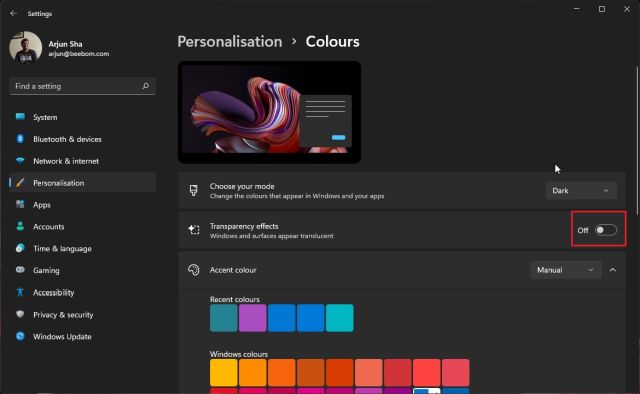The height and width of the screenshot is (394, 640).
Task: Open Network & internet settings
Action: (82, 161)
